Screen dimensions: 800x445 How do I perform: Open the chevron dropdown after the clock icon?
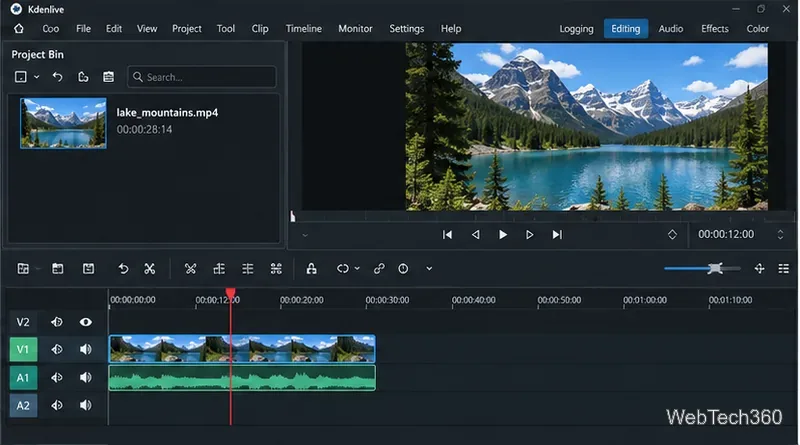point(429,269)
